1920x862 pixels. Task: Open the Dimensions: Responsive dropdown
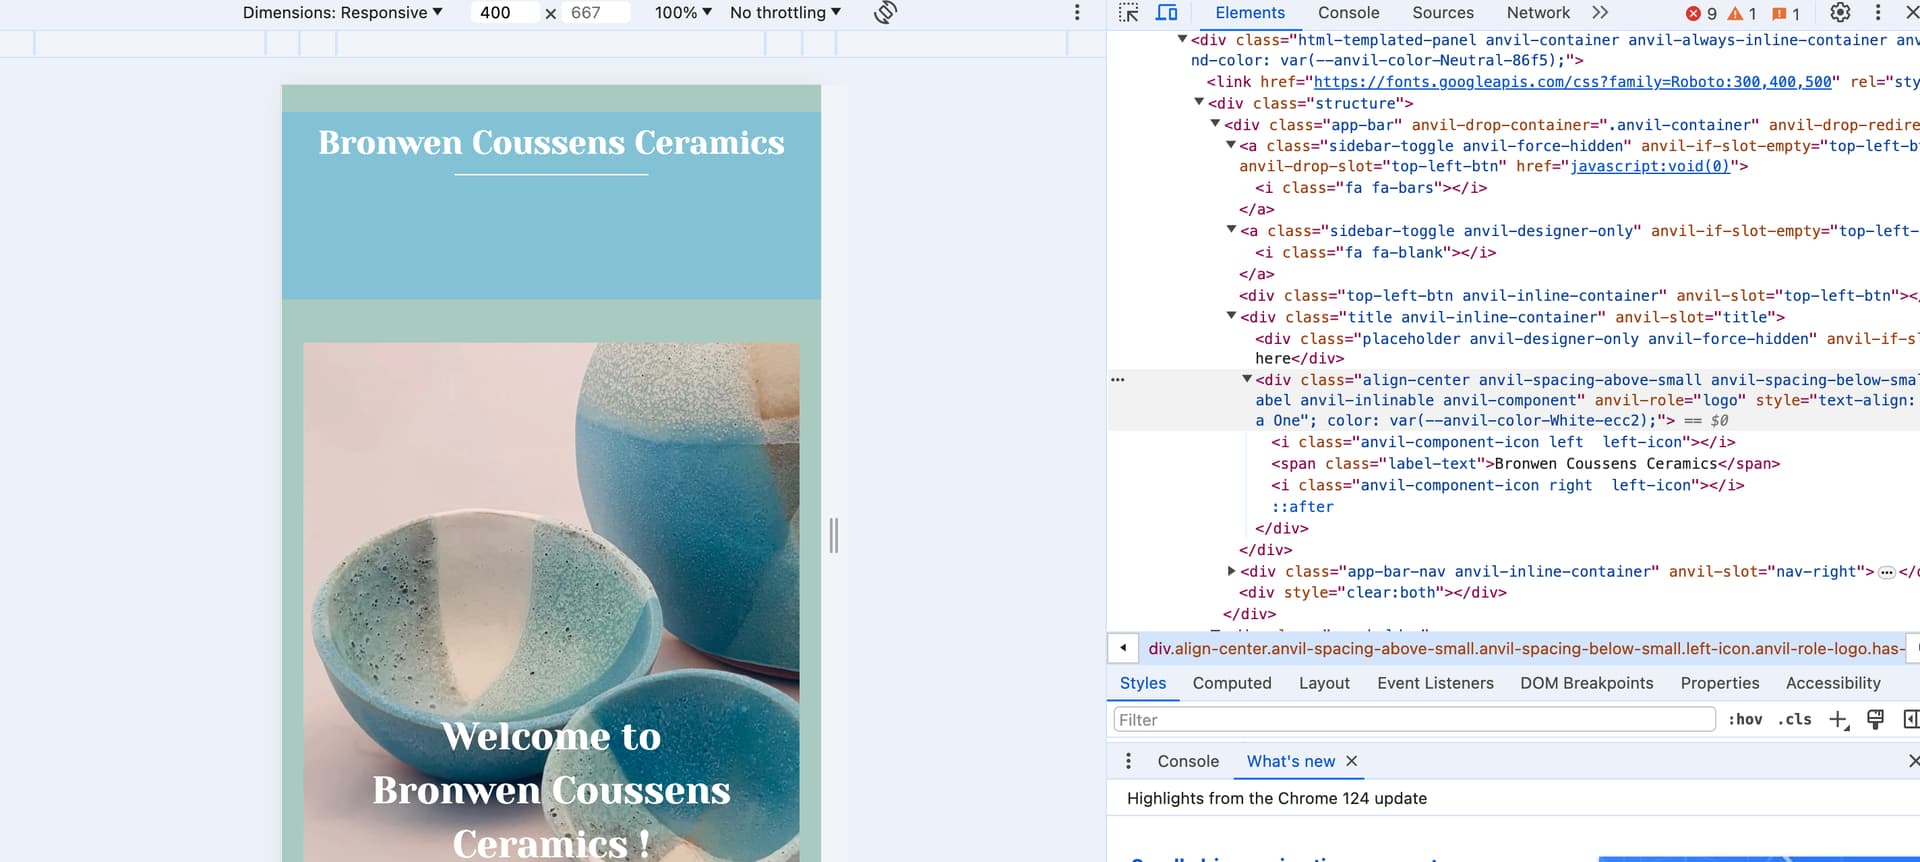coord(342,13)
